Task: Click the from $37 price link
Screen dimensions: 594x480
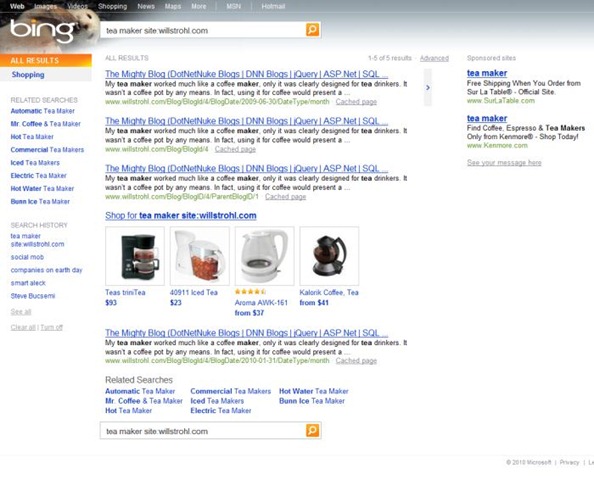Action: (249, 313)
